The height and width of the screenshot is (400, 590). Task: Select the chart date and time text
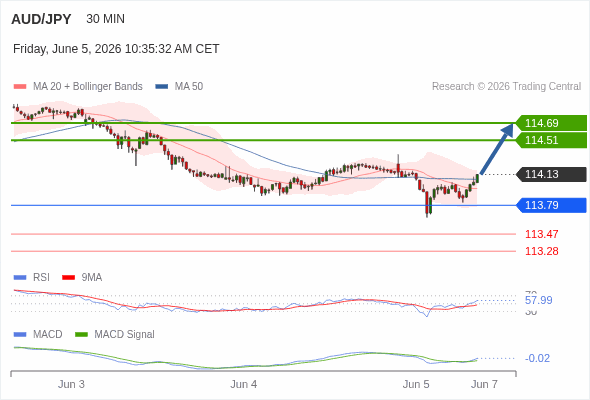pyautogui.click(x=116, y=49)
